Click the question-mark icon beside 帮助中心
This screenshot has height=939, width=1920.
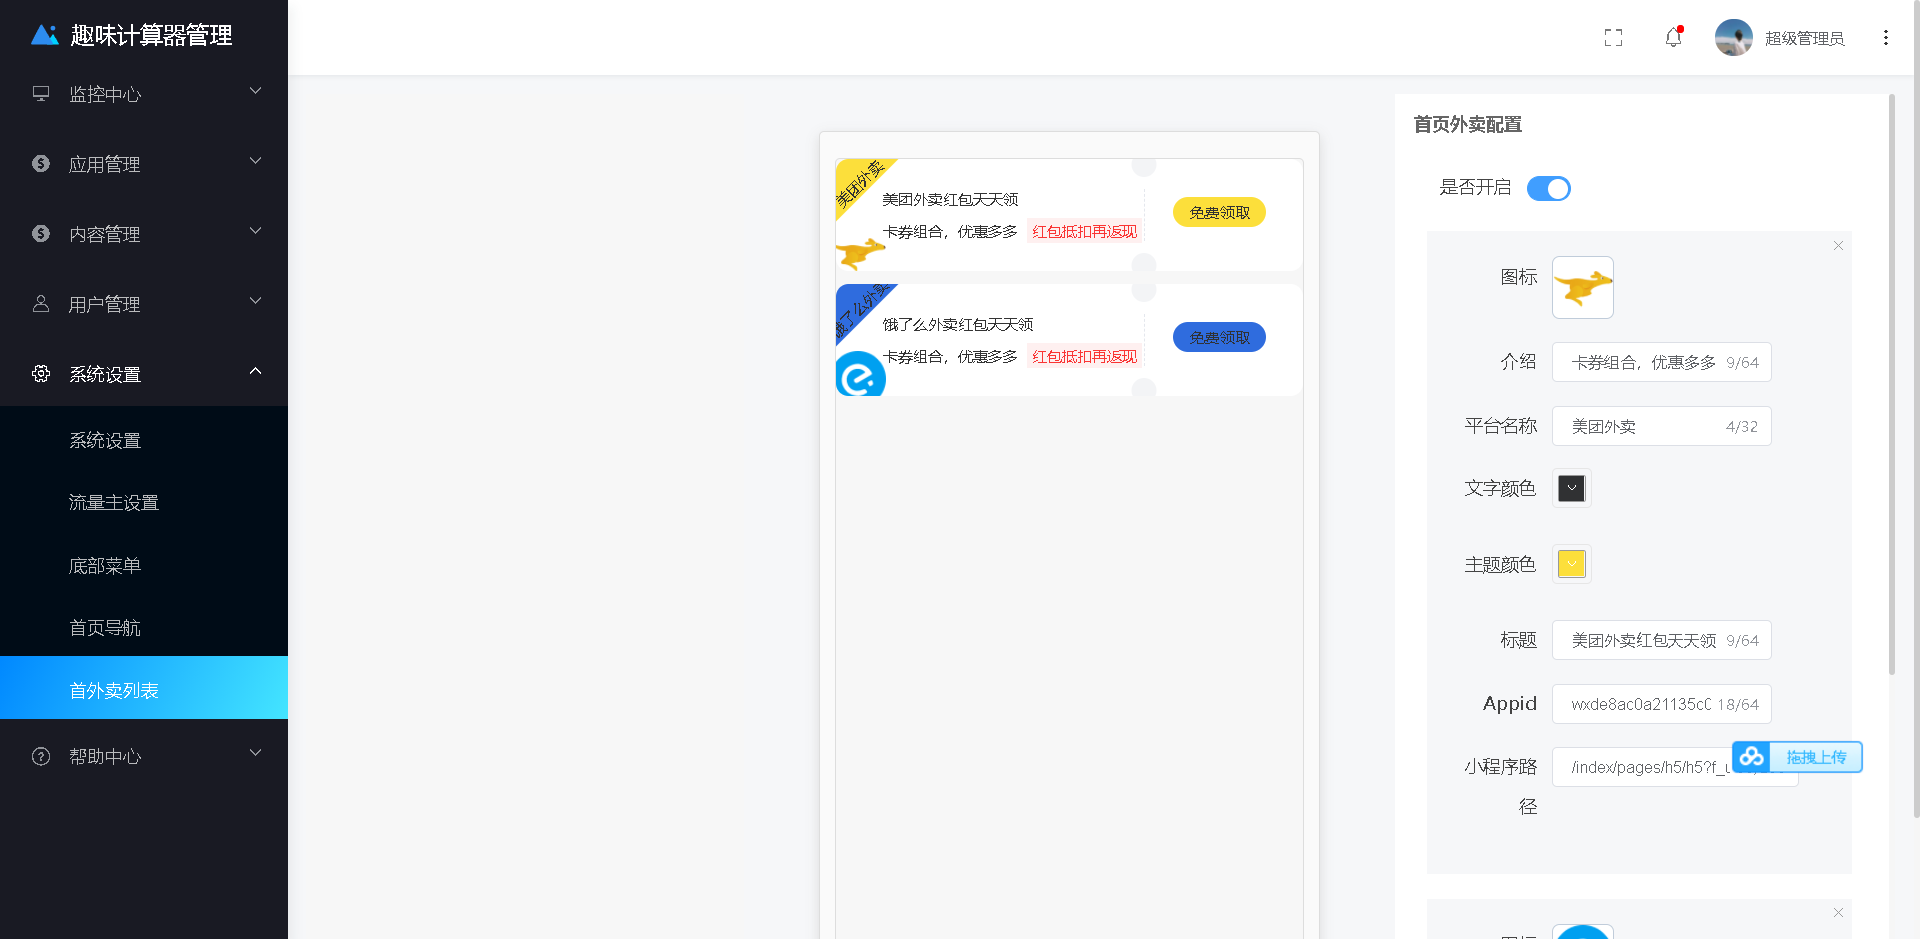[41, 756]
